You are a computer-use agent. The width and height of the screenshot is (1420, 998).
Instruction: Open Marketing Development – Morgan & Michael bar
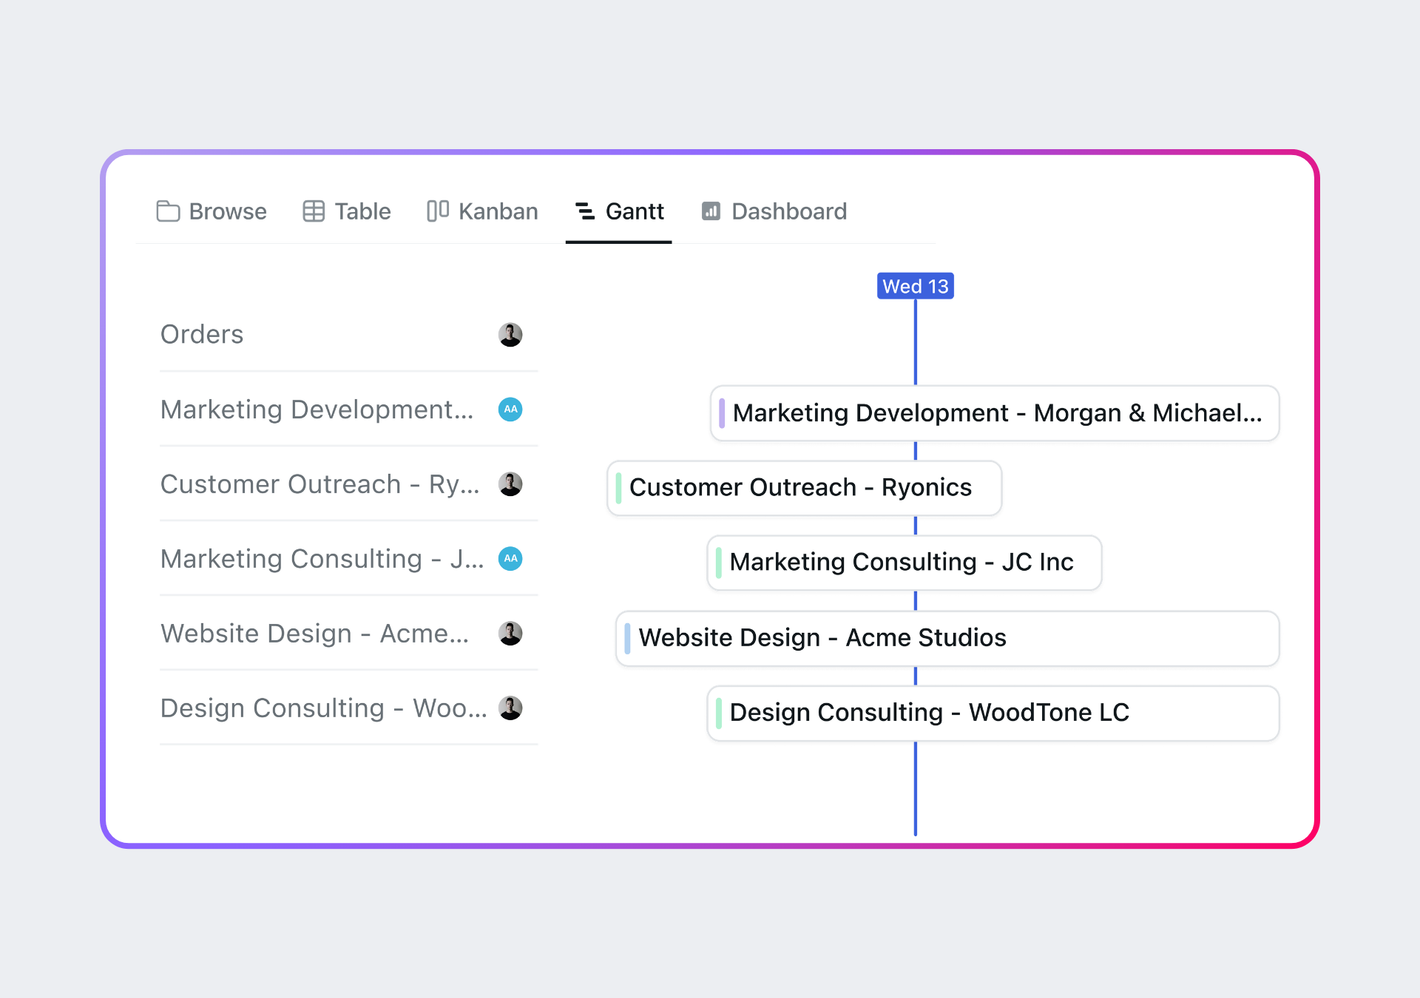click(996, 413)
